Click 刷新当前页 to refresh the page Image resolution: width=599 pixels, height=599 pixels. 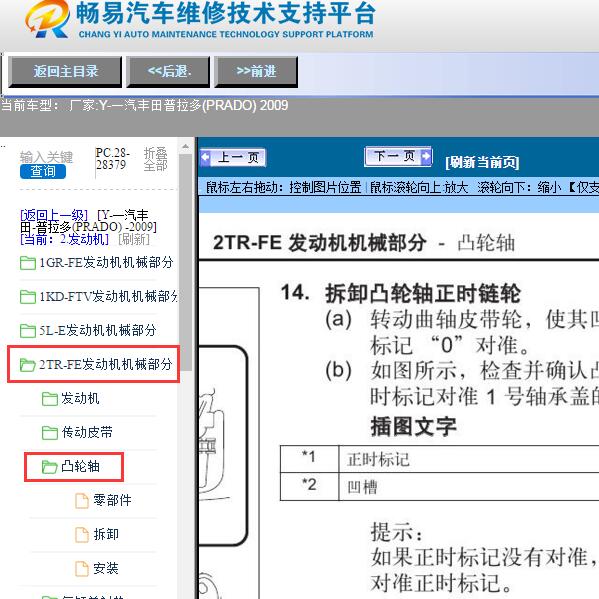click(482, 162)
